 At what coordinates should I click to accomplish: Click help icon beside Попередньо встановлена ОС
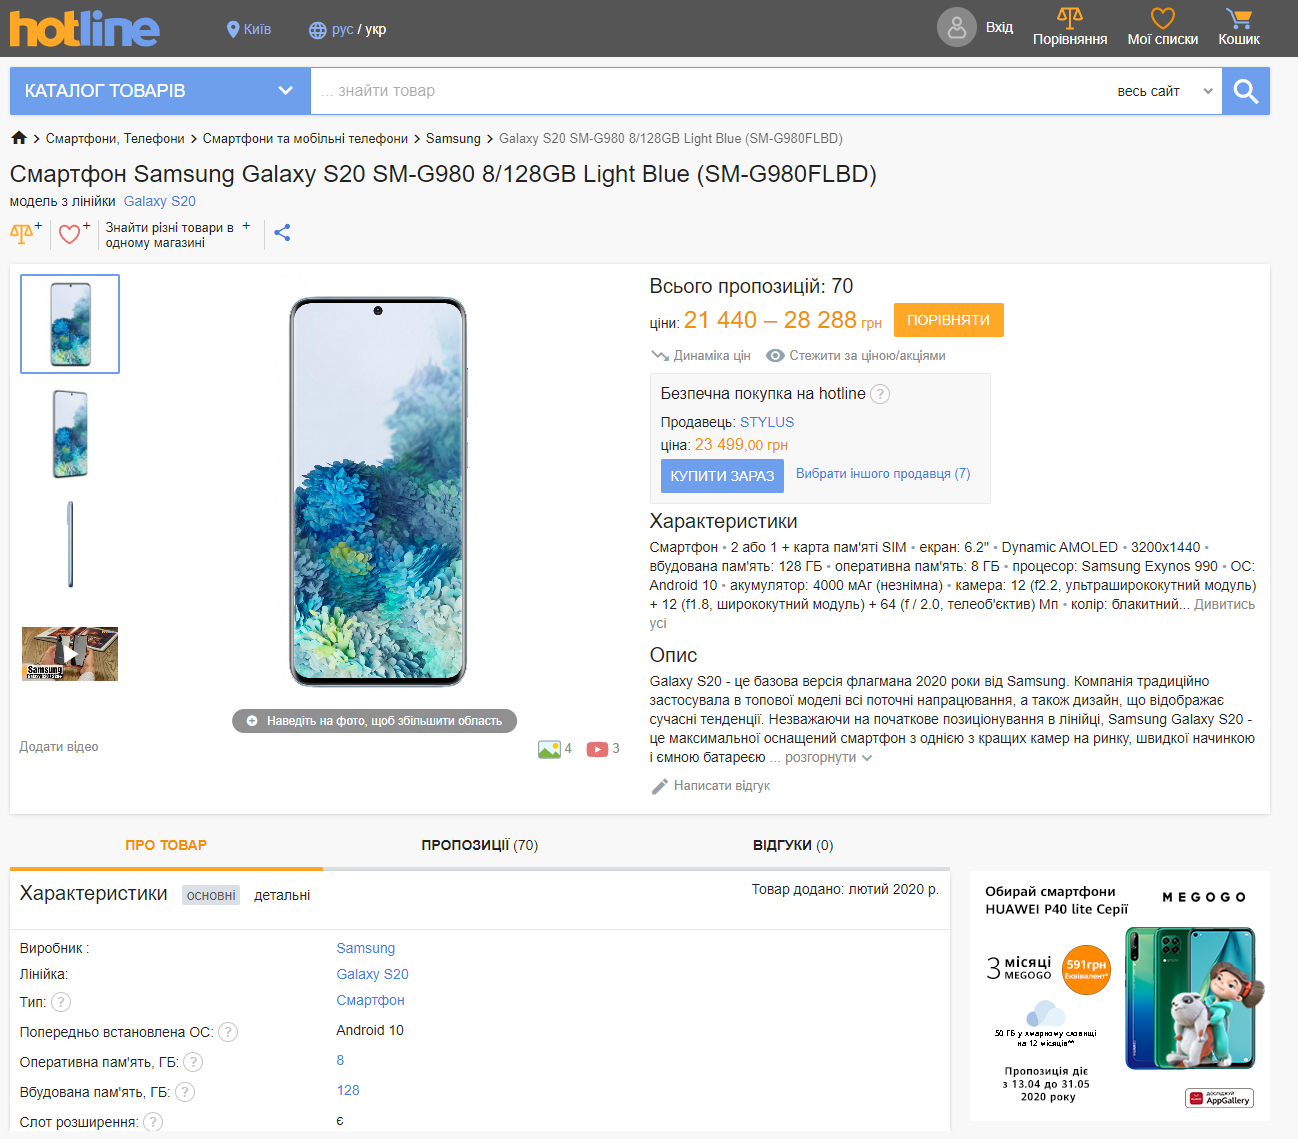click(228, 1032)
